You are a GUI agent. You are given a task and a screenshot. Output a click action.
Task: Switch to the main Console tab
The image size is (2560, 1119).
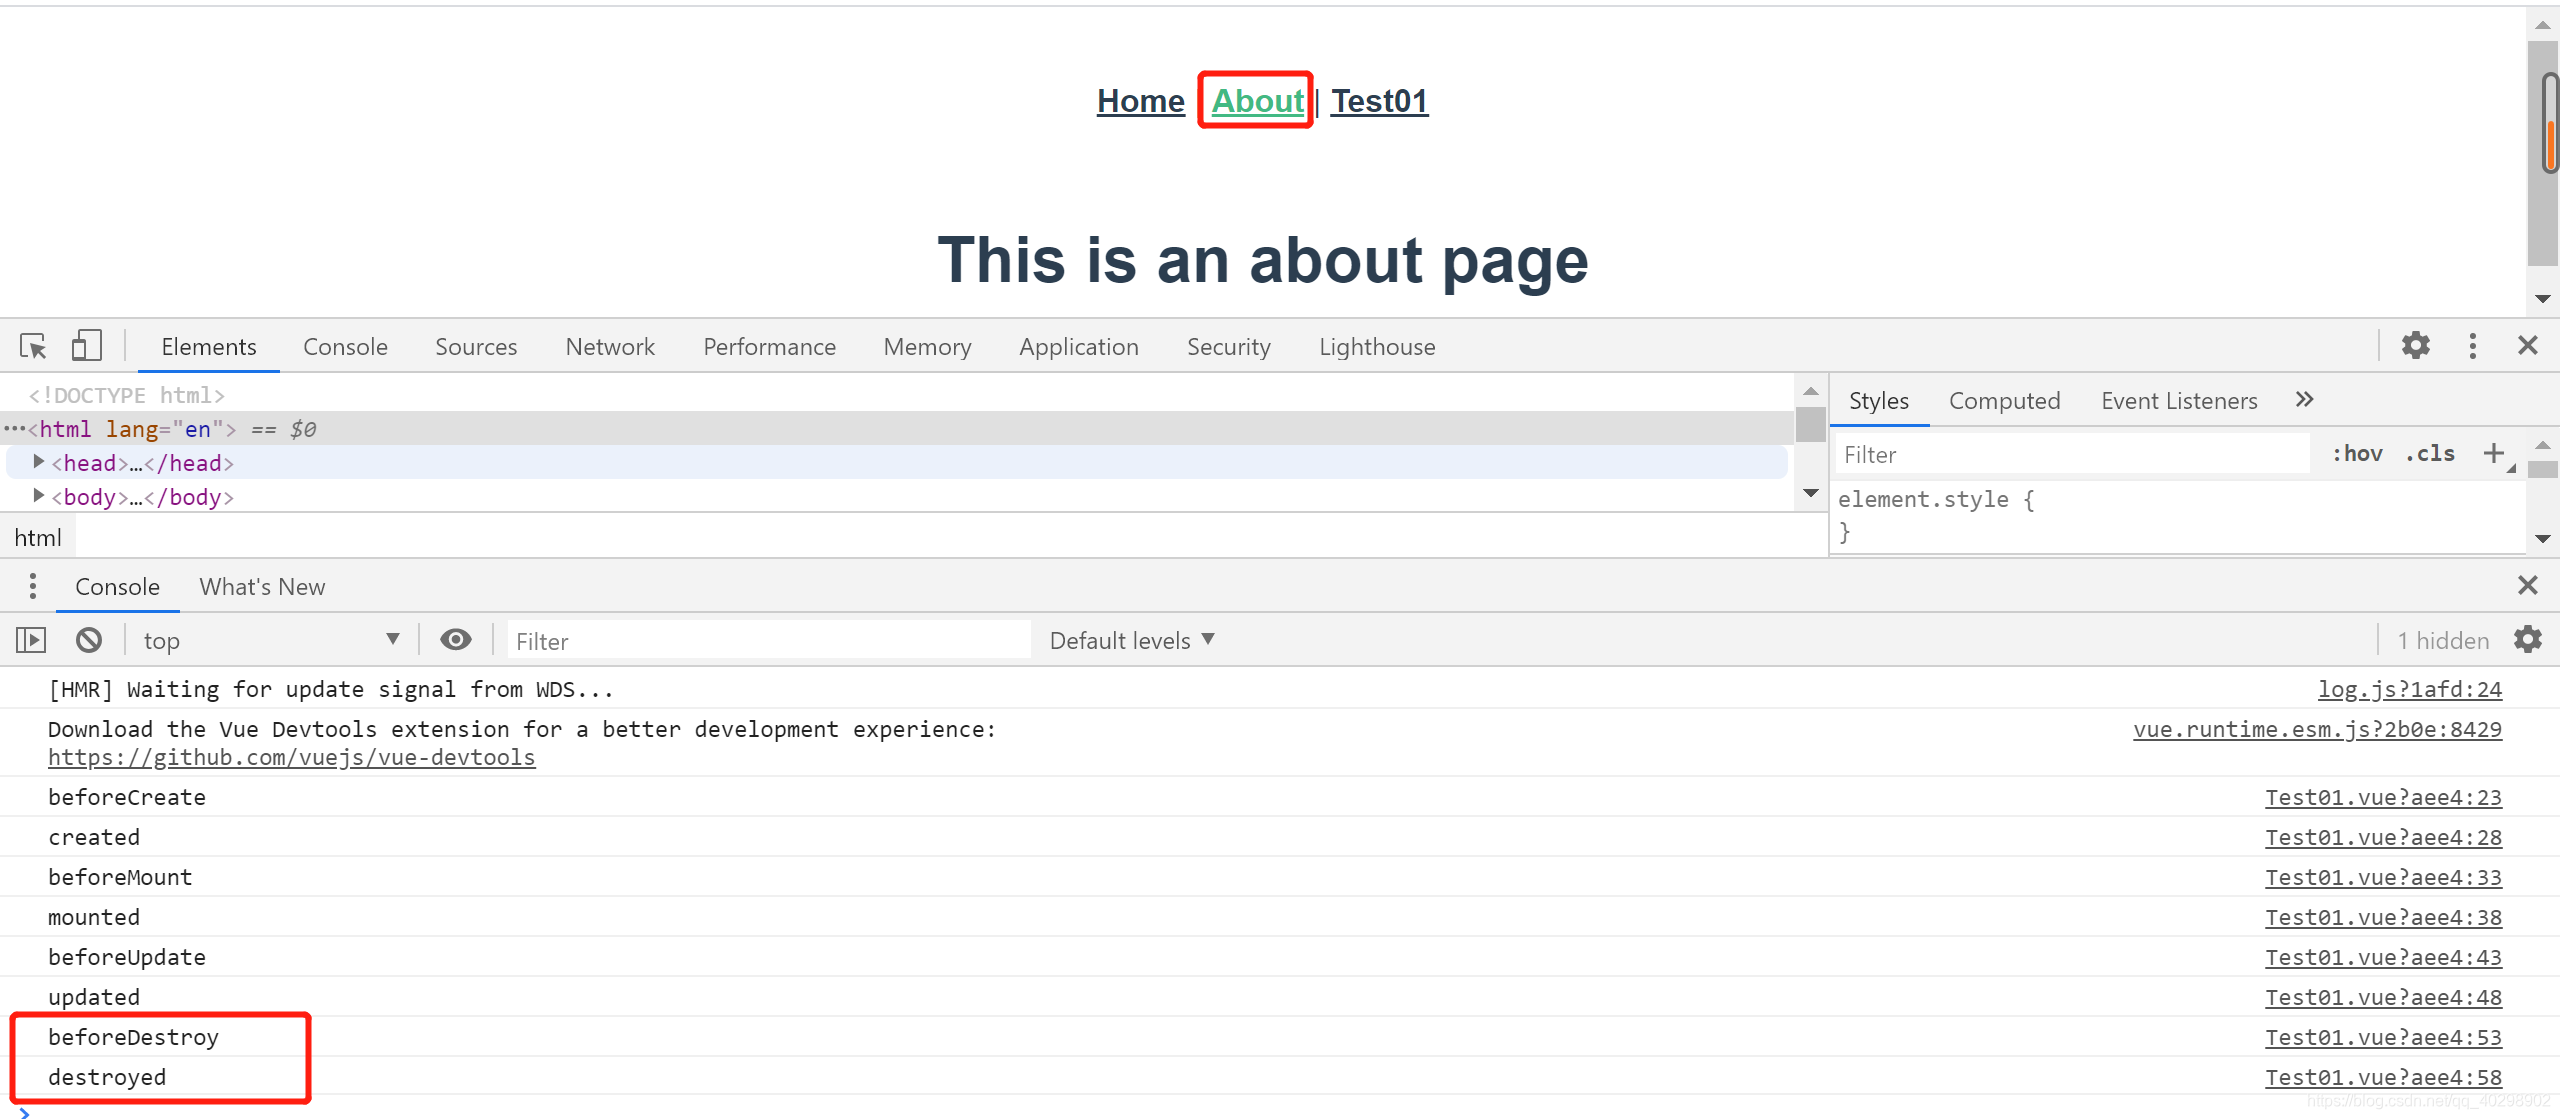(x=345, y=346)
